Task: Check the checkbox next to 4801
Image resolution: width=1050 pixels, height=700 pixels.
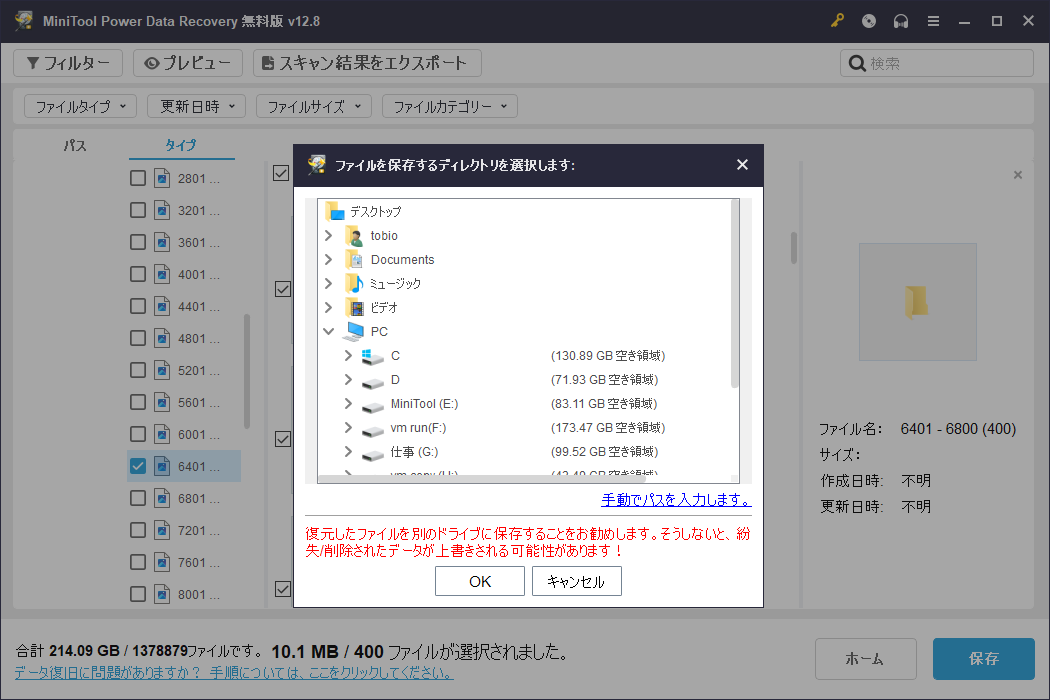Action: pyautogui.click(x=136, y=338)
